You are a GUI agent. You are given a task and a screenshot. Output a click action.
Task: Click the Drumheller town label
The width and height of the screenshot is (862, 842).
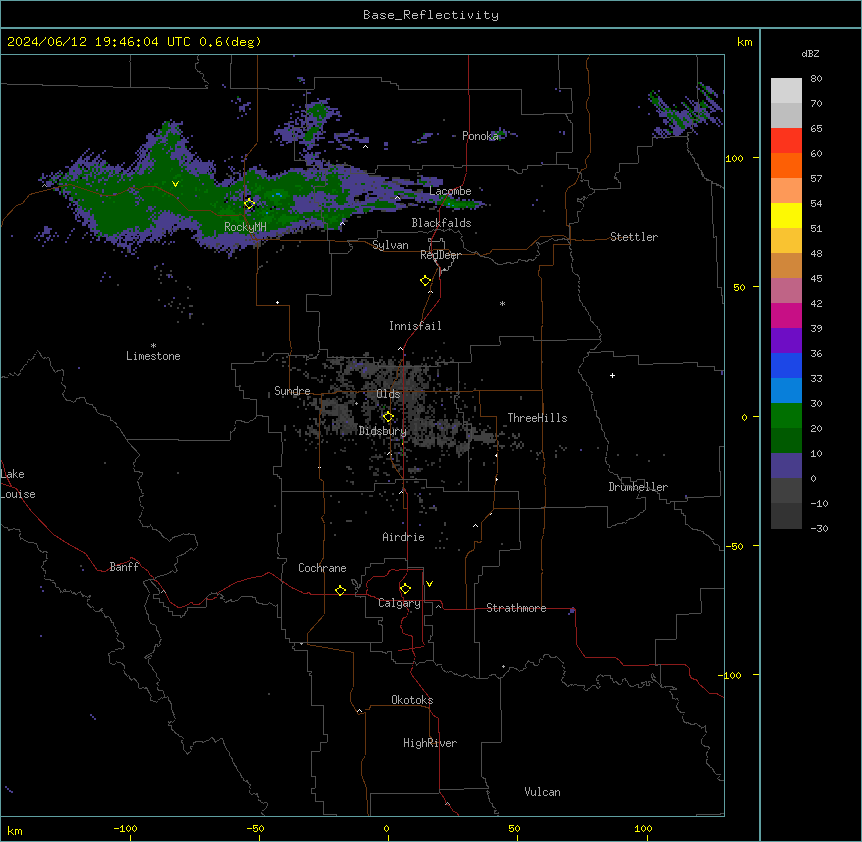click(638, 487)
